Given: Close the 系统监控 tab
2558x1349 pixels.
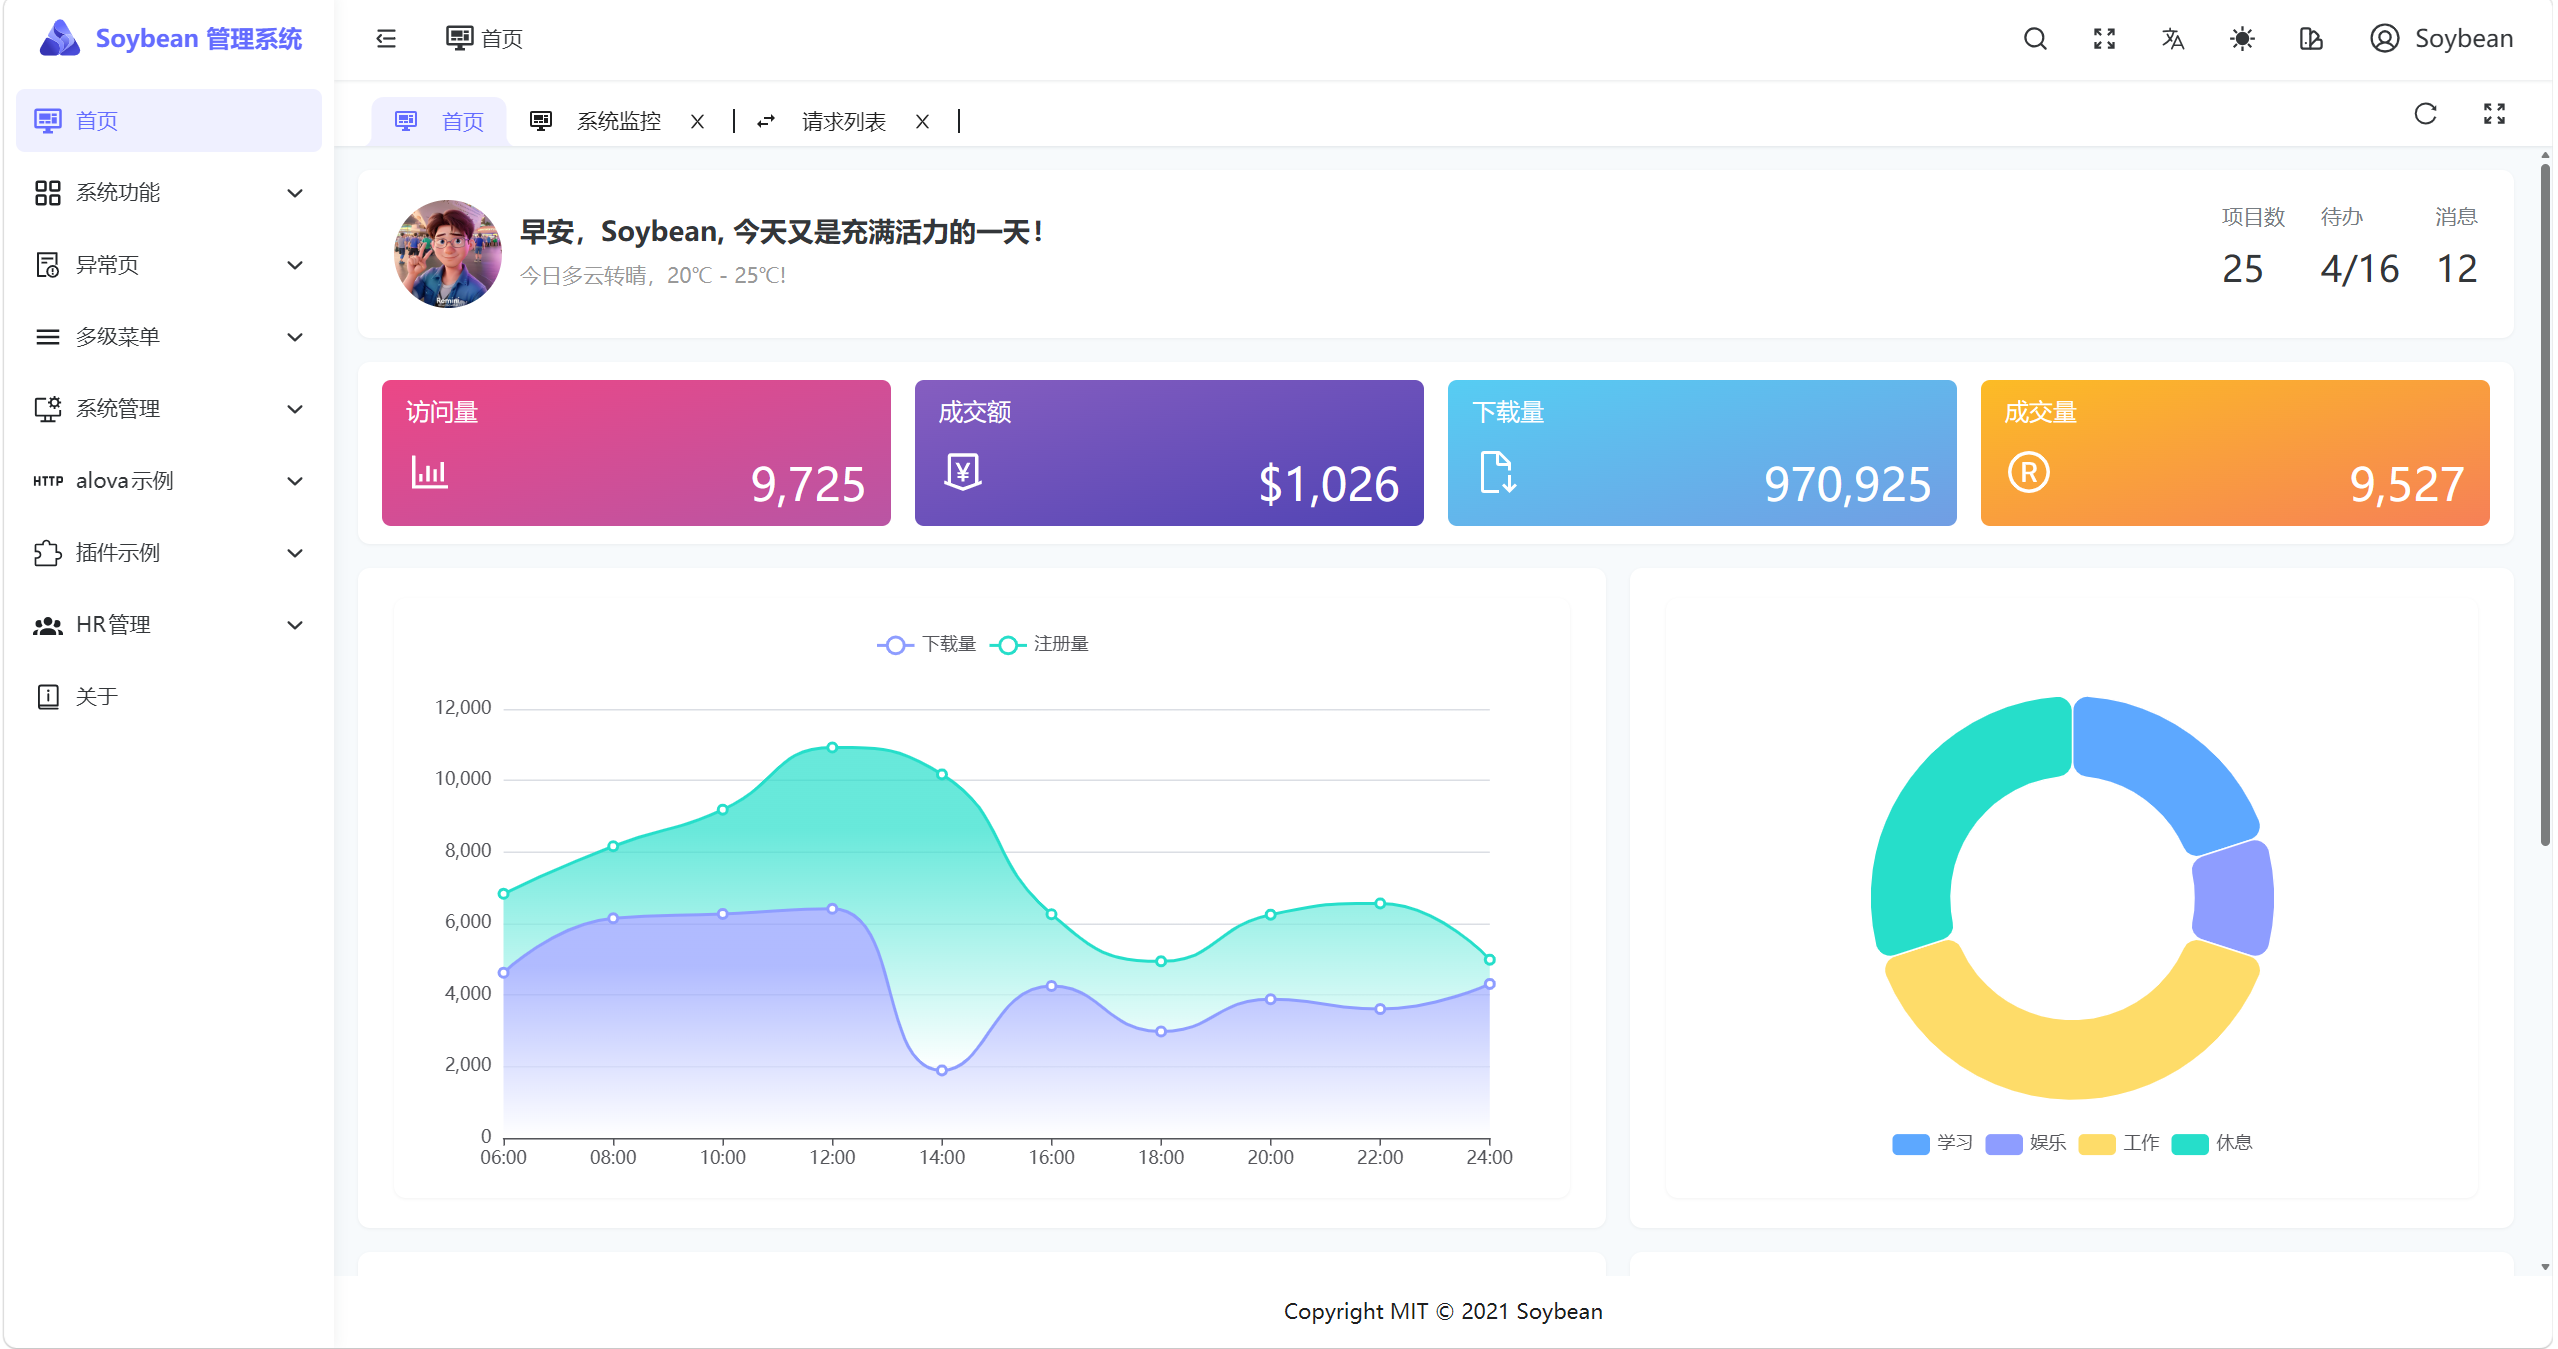Looking at the screenshot, I should pos(698,120).
